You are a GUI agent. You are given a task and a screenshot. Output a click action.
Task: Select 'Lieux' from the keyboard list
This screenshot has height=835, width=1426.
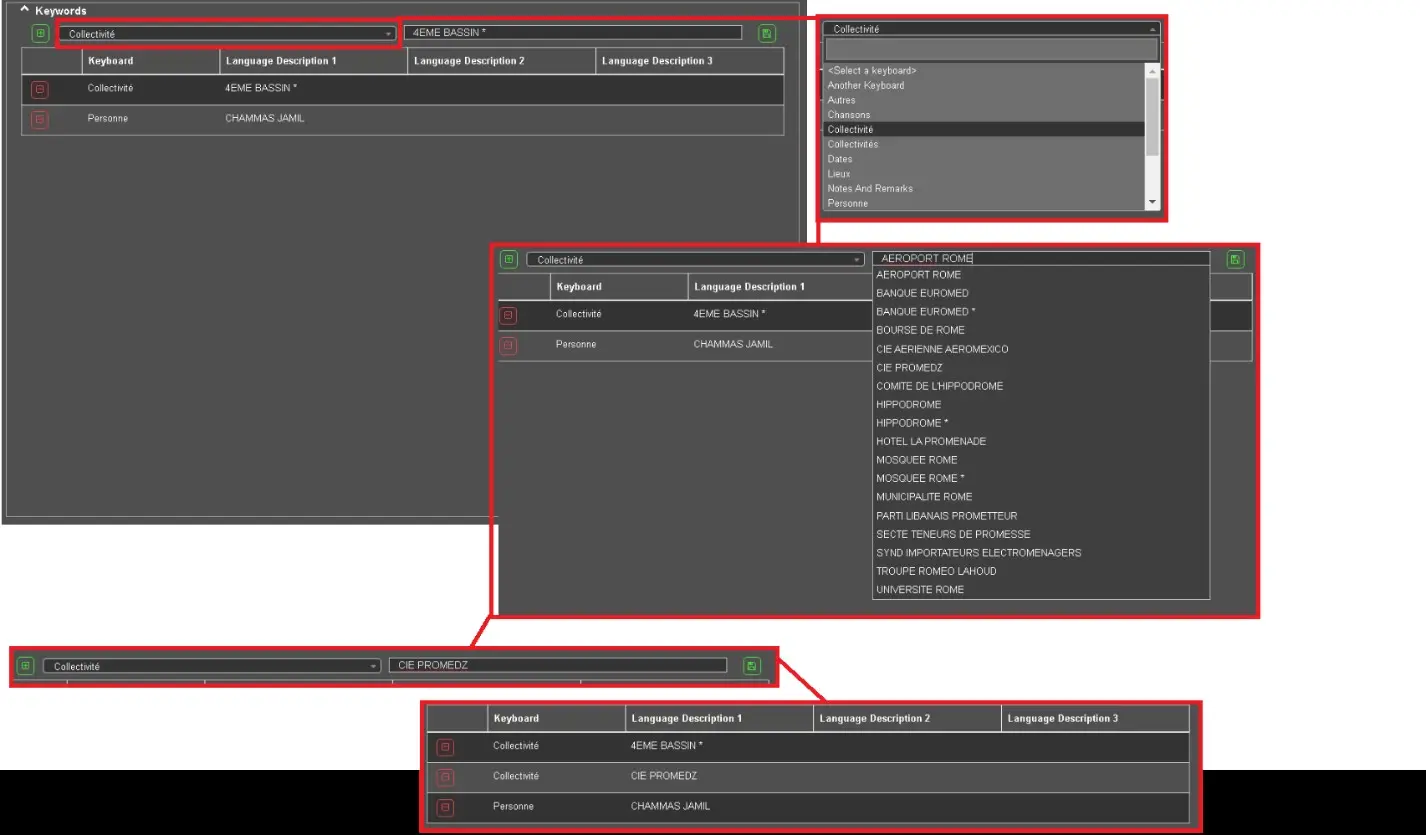click(x=838, y=174)
